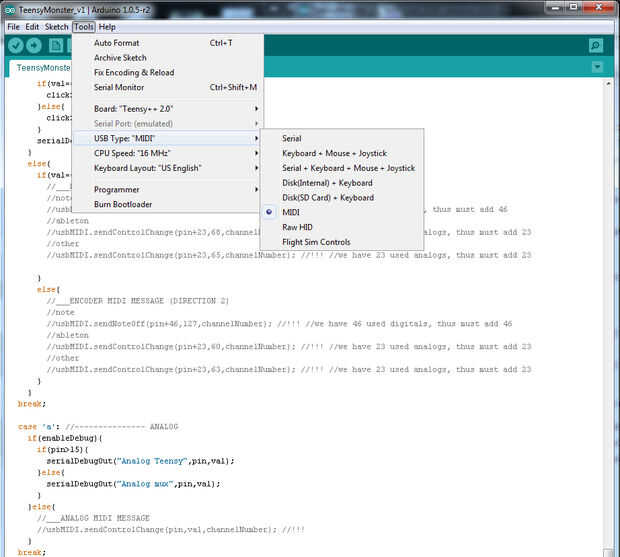Click the Upload arrow toolbar icon
Screen dimensions: 620x557
click(x=34, y=46)
